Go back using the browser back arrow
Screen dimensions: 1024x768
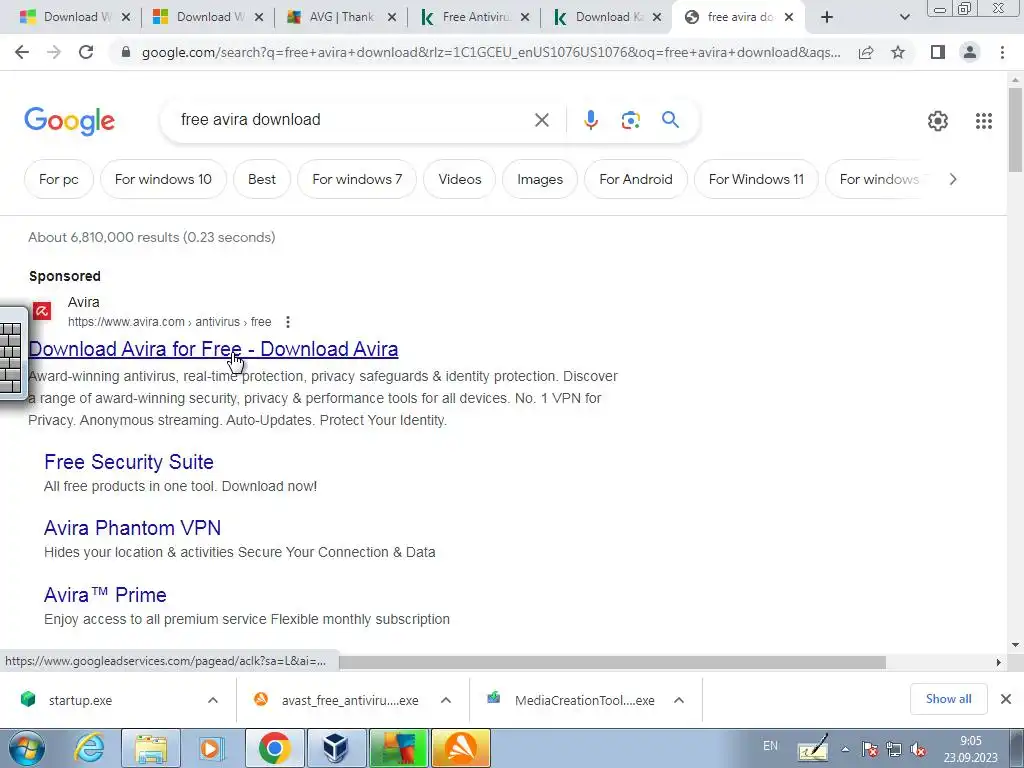22,52
